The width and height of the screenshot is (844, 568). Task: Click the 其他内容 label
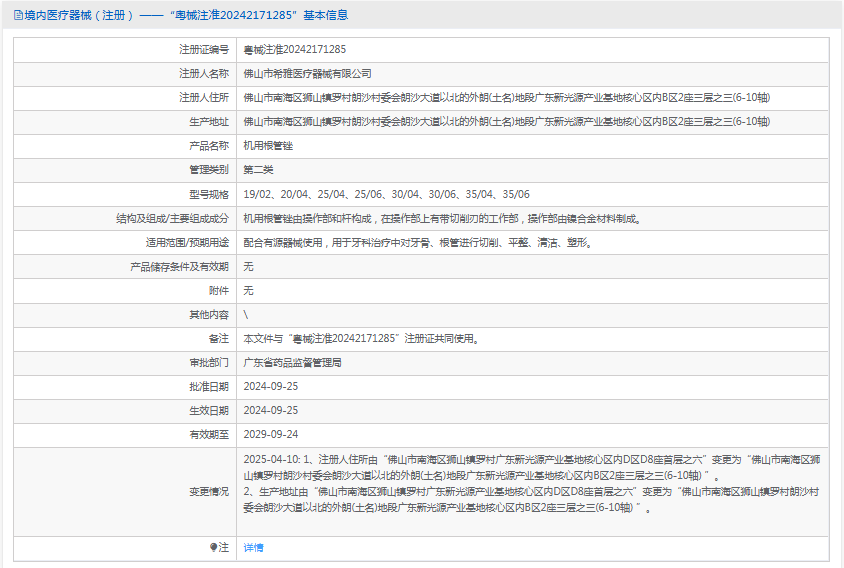coord(209,315)
